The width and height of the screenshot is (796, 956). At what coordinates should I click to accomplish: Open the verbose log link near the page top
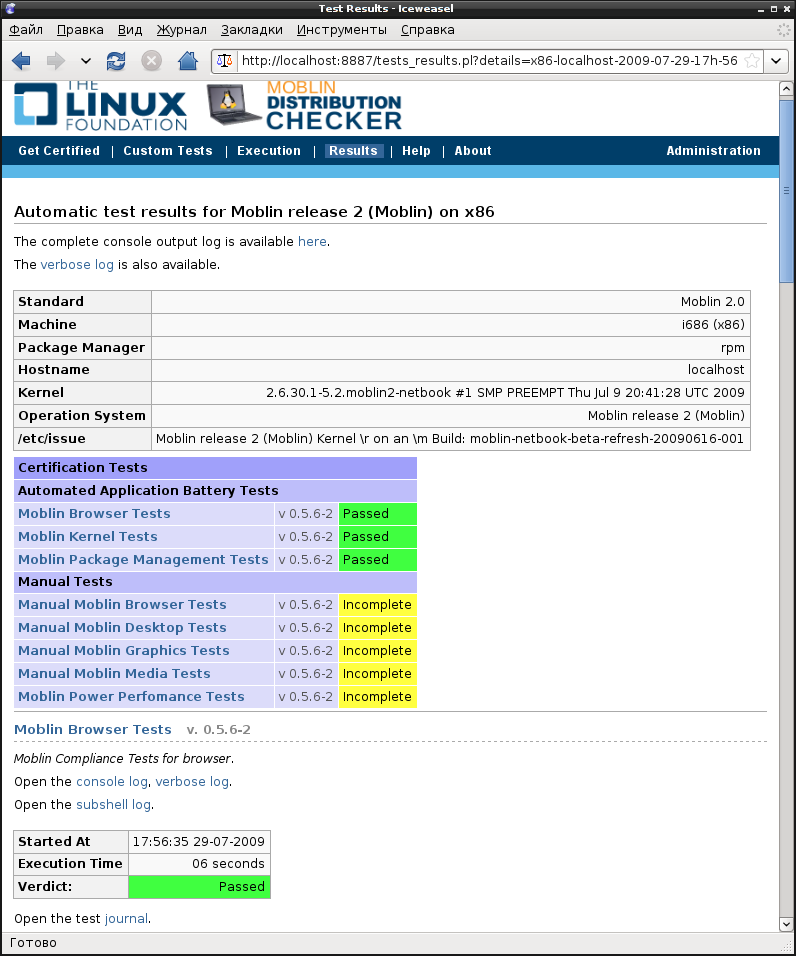pyautogui.click(x=77, y=265)
